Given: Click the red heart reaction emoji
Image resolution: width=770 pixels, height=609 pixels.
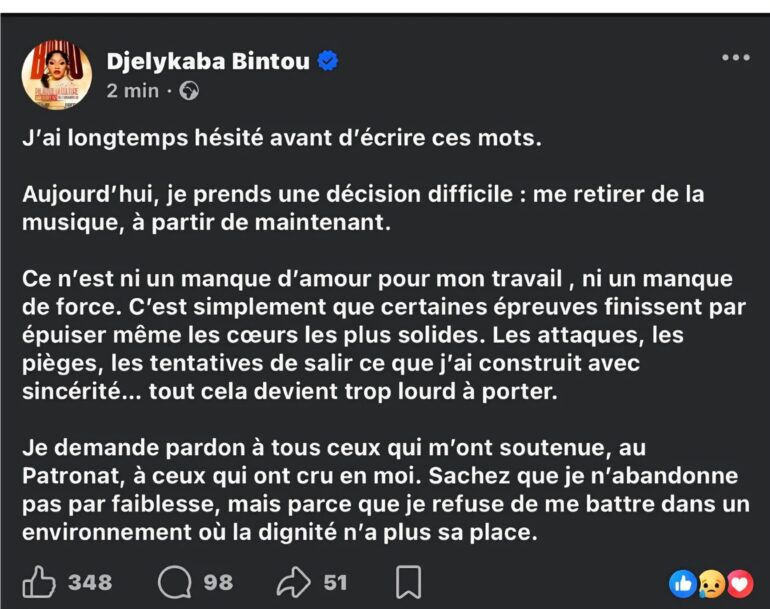Looking at the screenshot, I should point(739,582).
